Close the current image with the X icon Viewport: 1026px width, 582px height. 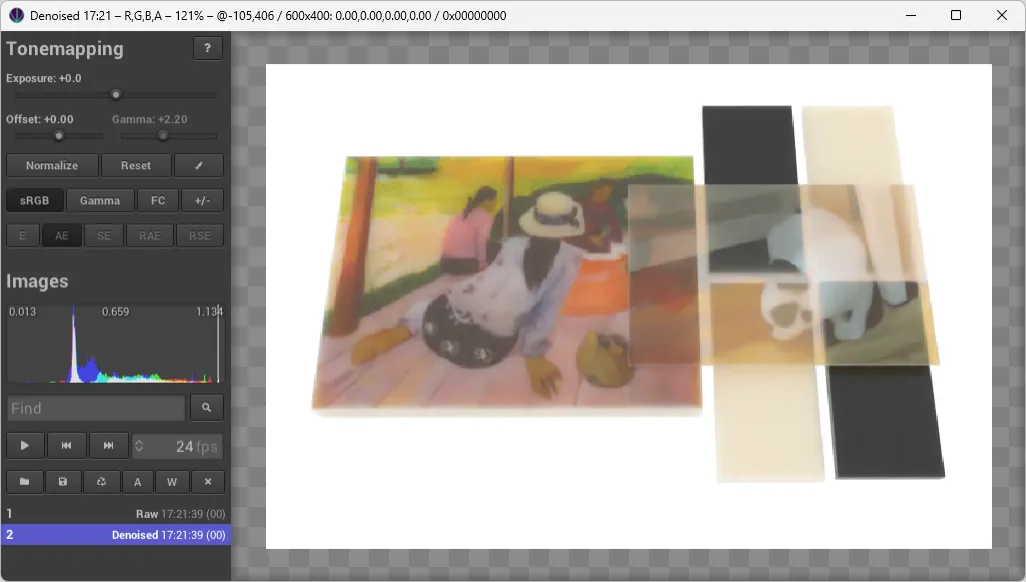(x=208, y=481)
